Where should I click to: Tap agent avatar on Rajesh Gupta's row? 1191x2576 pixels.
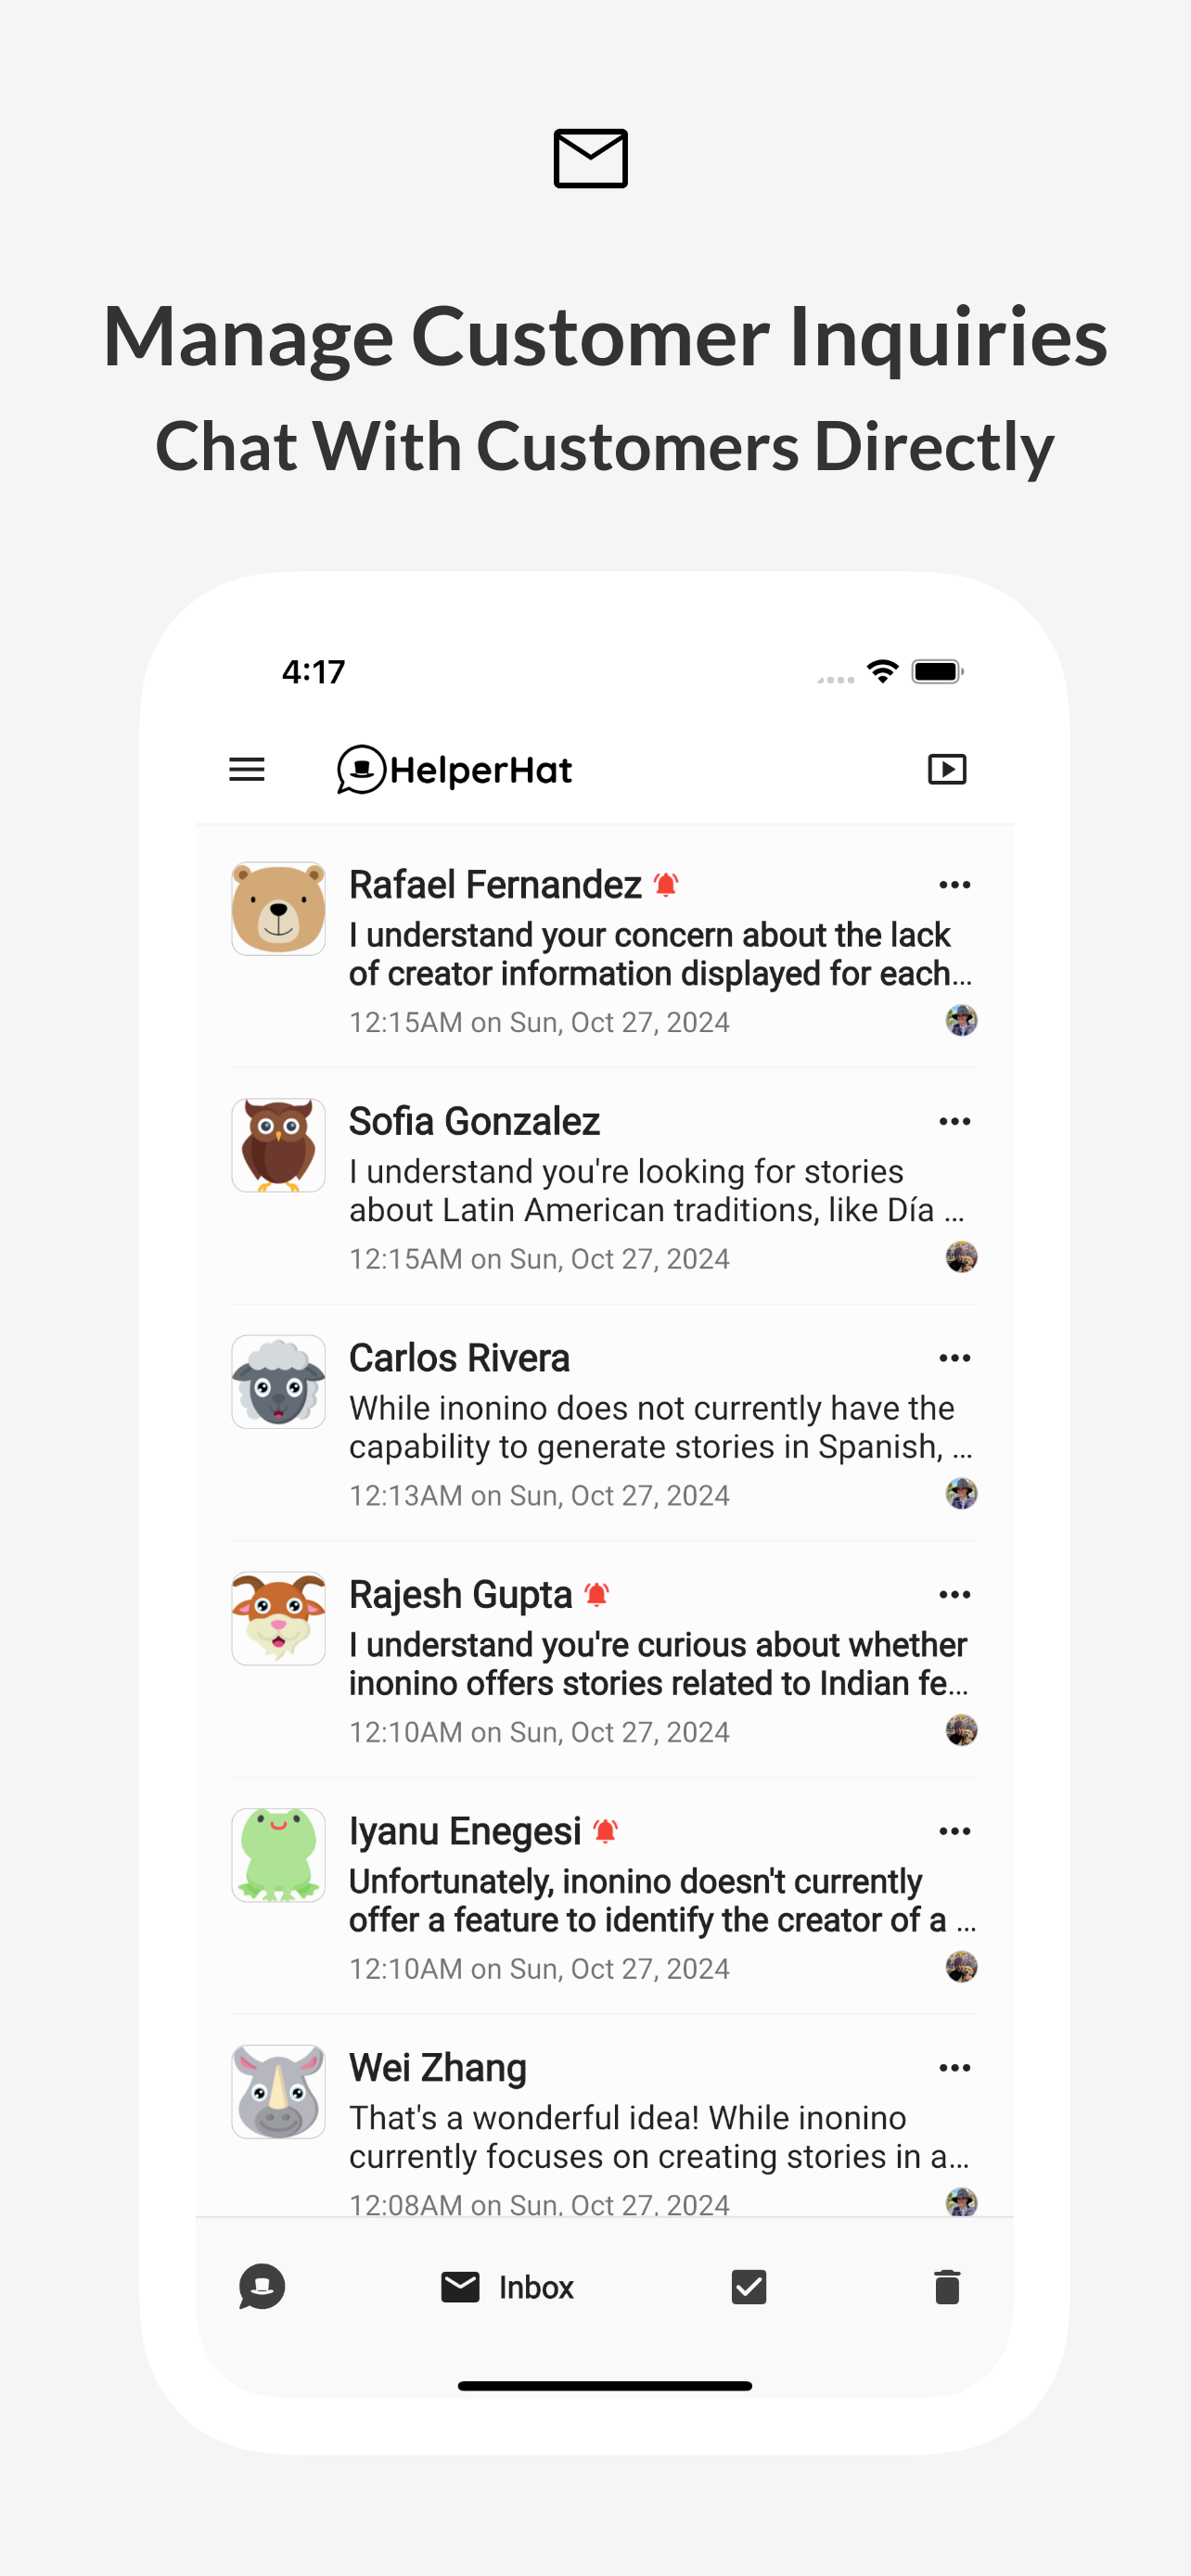961,1730
